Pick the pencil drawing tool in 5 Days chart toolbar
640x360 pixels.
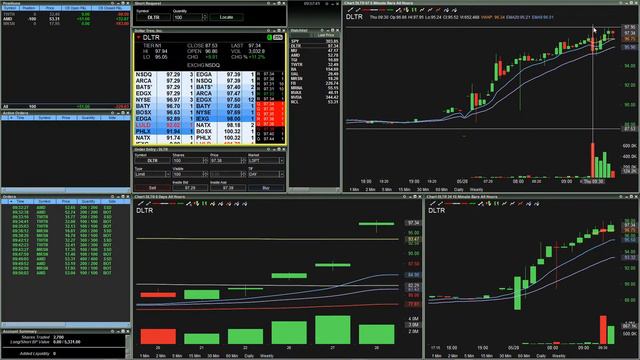(x=189, y=203)
